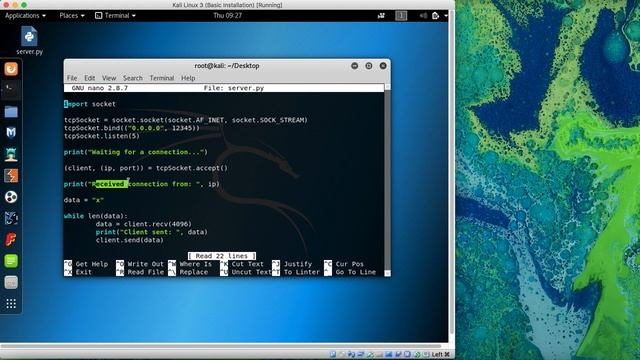
Task: Open the Terminal app menu in top bar
Action: pyautogui.click(x=116, y=16)
